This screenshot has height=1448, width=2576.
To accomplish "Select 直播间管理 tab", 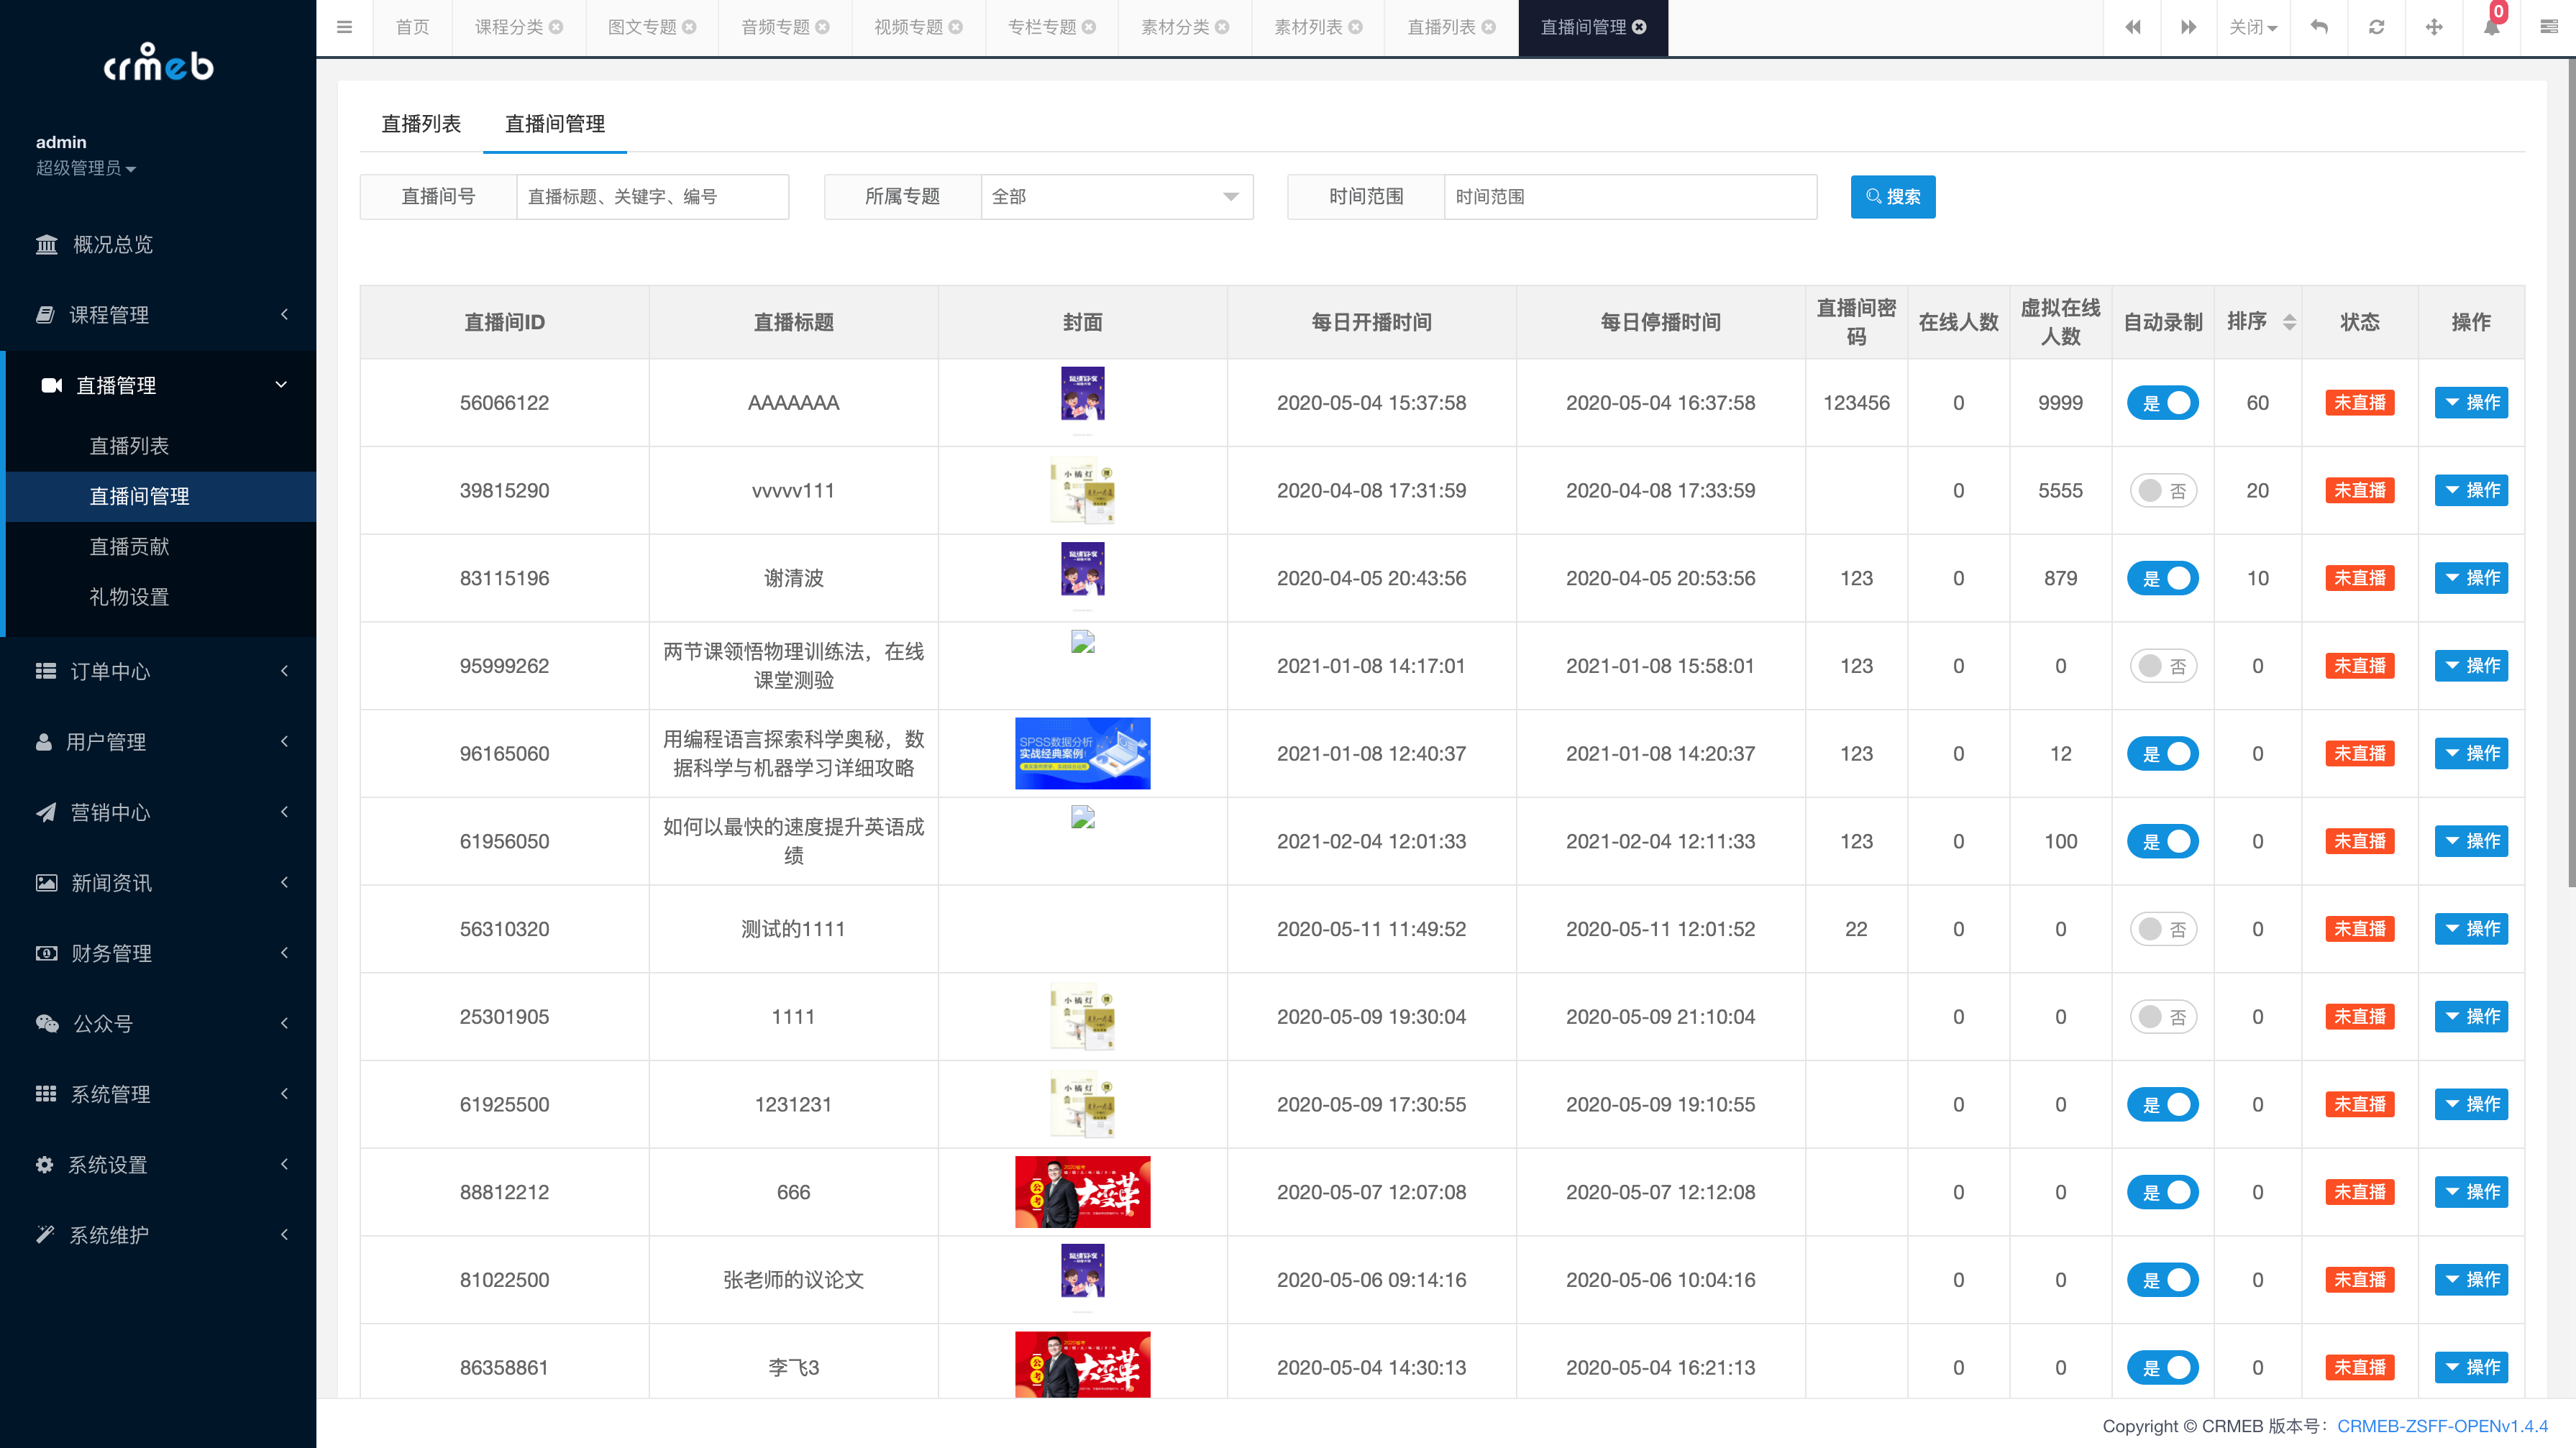I will pyautogui.click(x=555, y=124).
